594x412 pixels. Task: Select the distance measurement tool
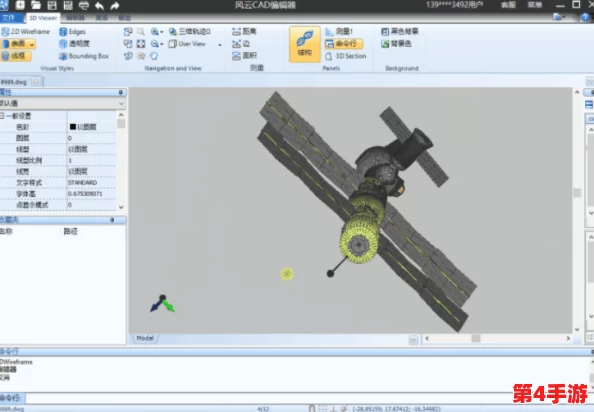[x=244, y=31]
